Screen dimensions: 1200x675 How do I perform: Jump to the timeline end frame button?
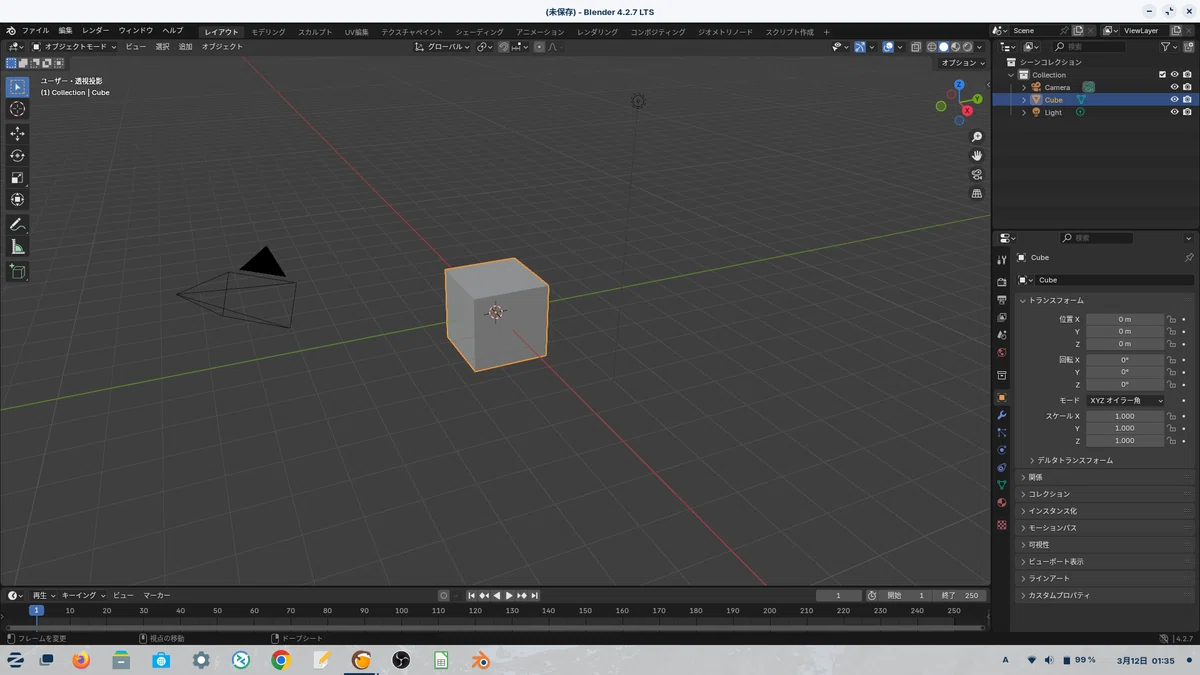[x=535, y=595]
